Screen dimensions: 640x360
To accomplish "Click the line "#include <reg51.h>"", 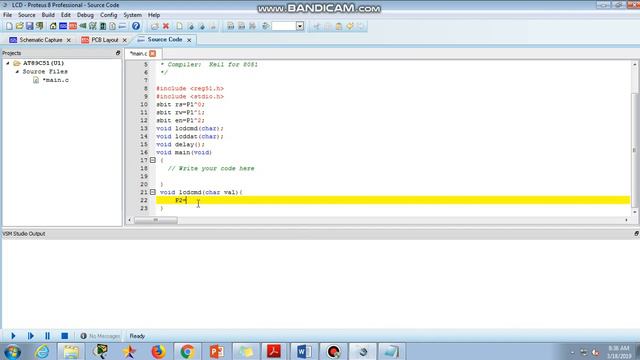I will pos(190,88).
